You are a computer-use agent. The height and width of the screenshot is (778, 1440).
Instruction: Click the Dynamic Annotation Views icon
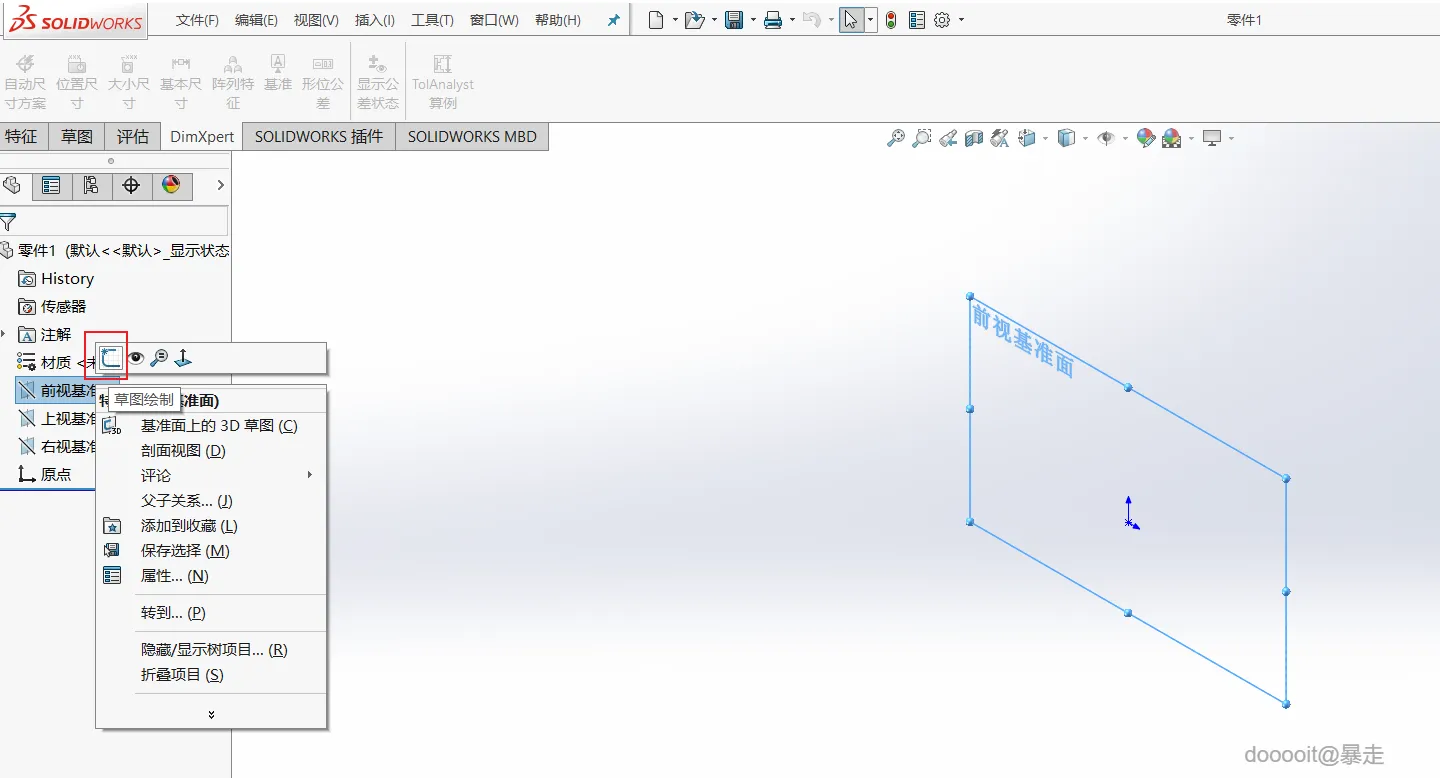(x=999, y=138)
